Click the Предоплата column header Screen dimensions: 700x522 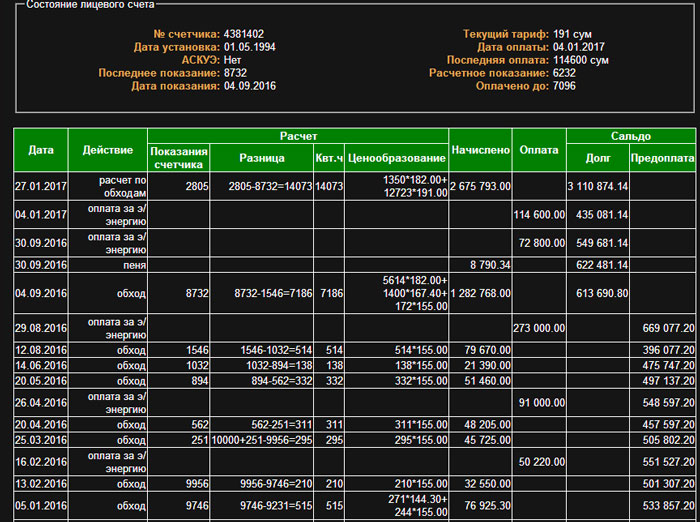tap(663, 158)
